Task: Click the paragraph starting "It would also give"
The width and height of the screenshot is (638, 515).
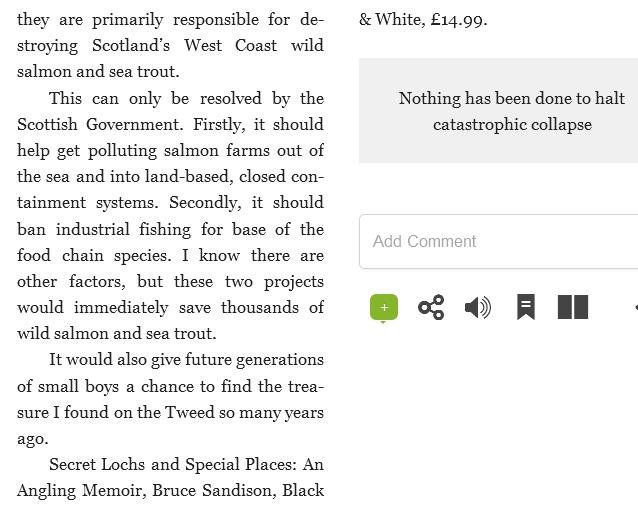Action: click(170, 398)
